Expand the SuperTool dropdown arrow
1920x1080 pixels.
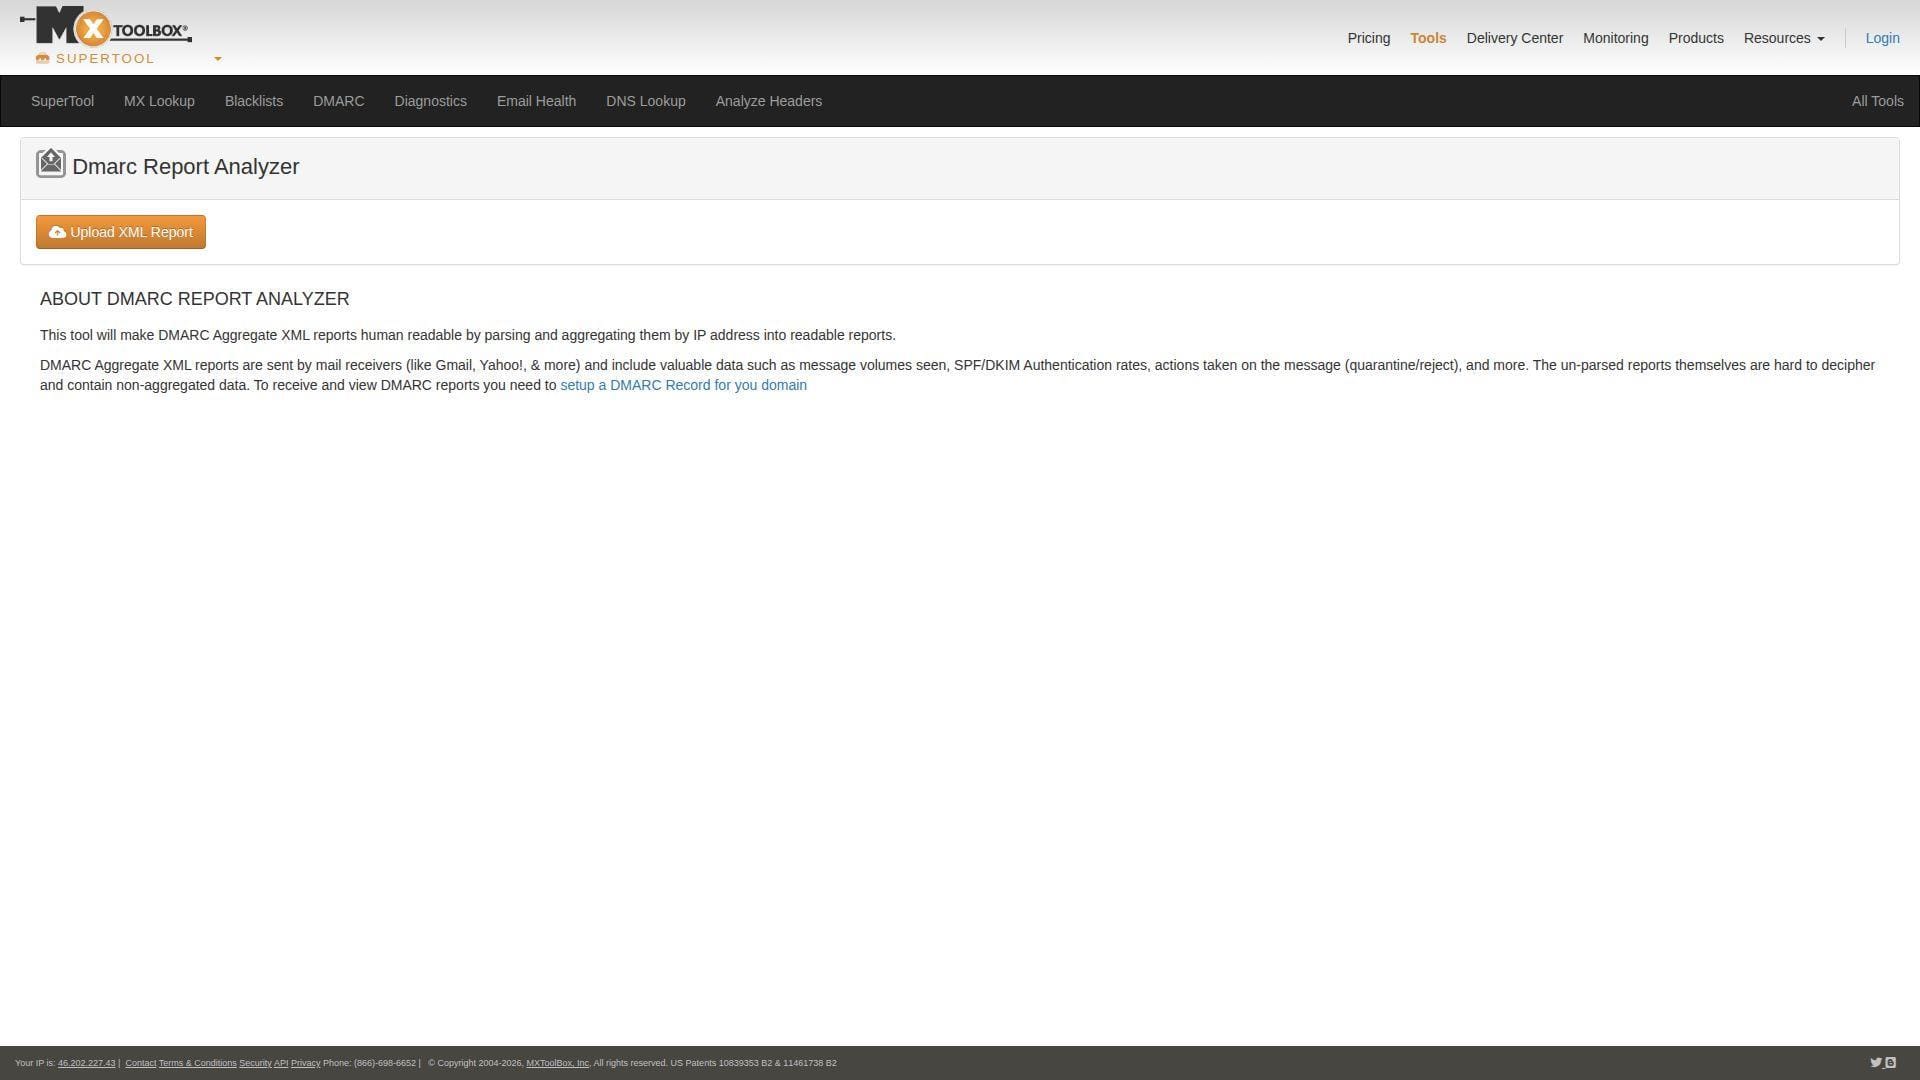217,59
